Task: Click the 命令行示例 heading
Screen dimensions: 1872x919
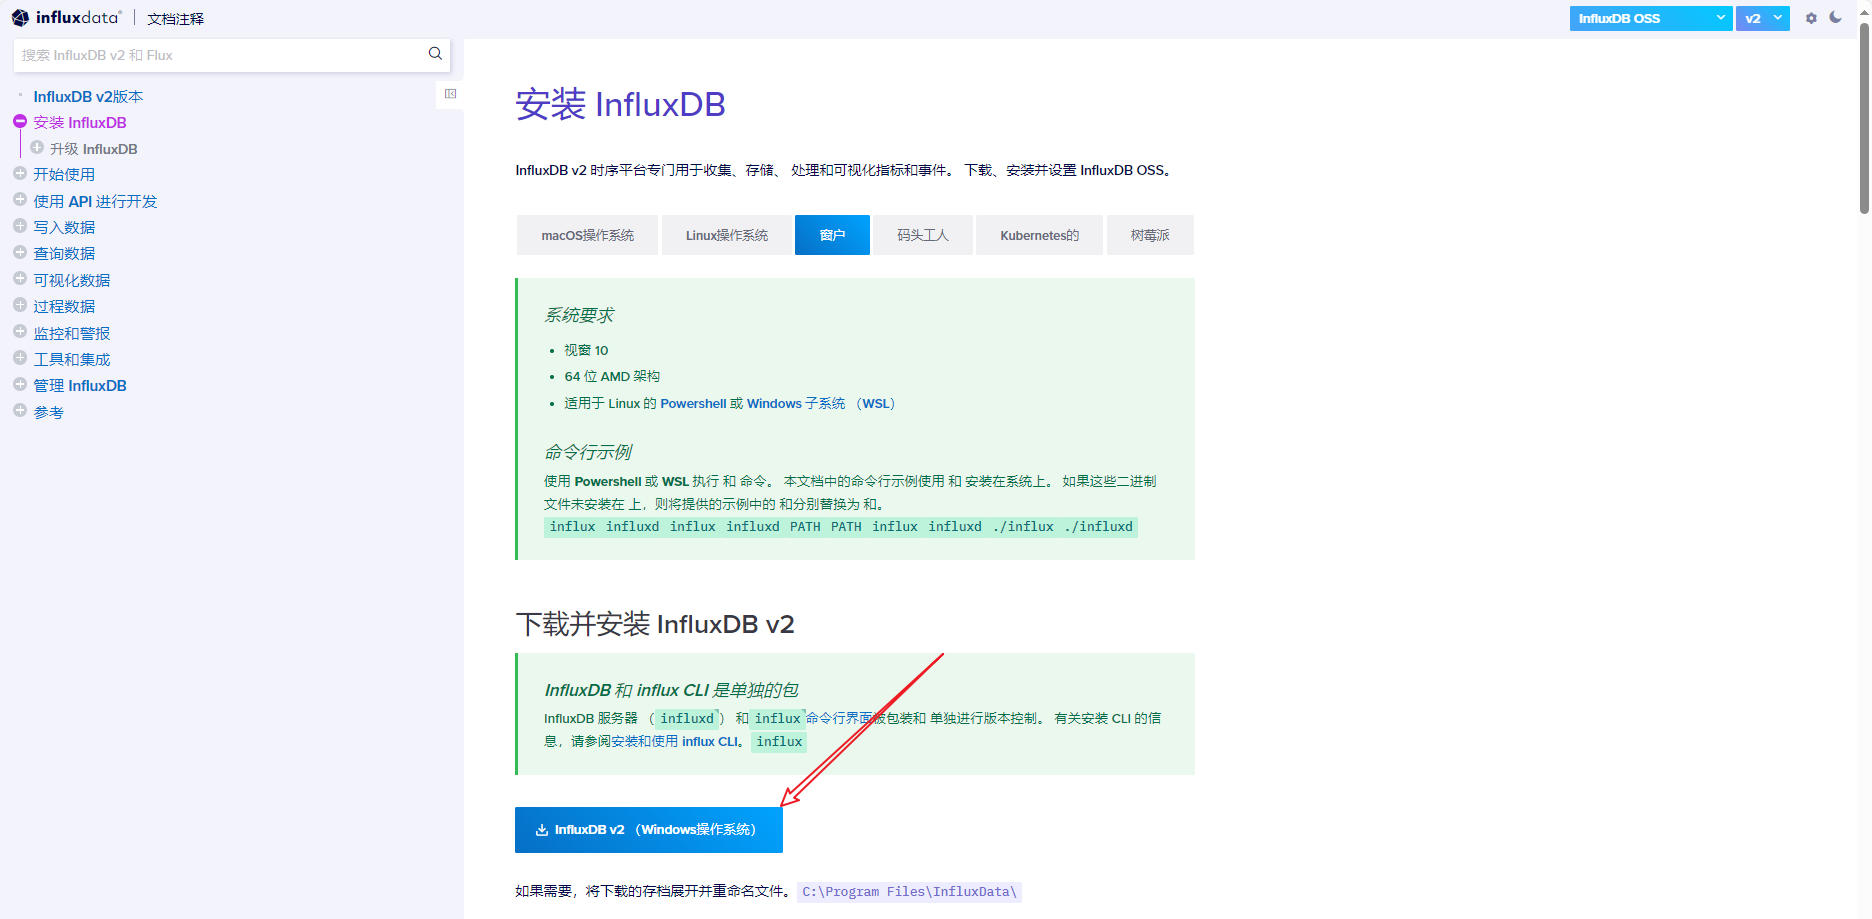Action: click(588, 452)
